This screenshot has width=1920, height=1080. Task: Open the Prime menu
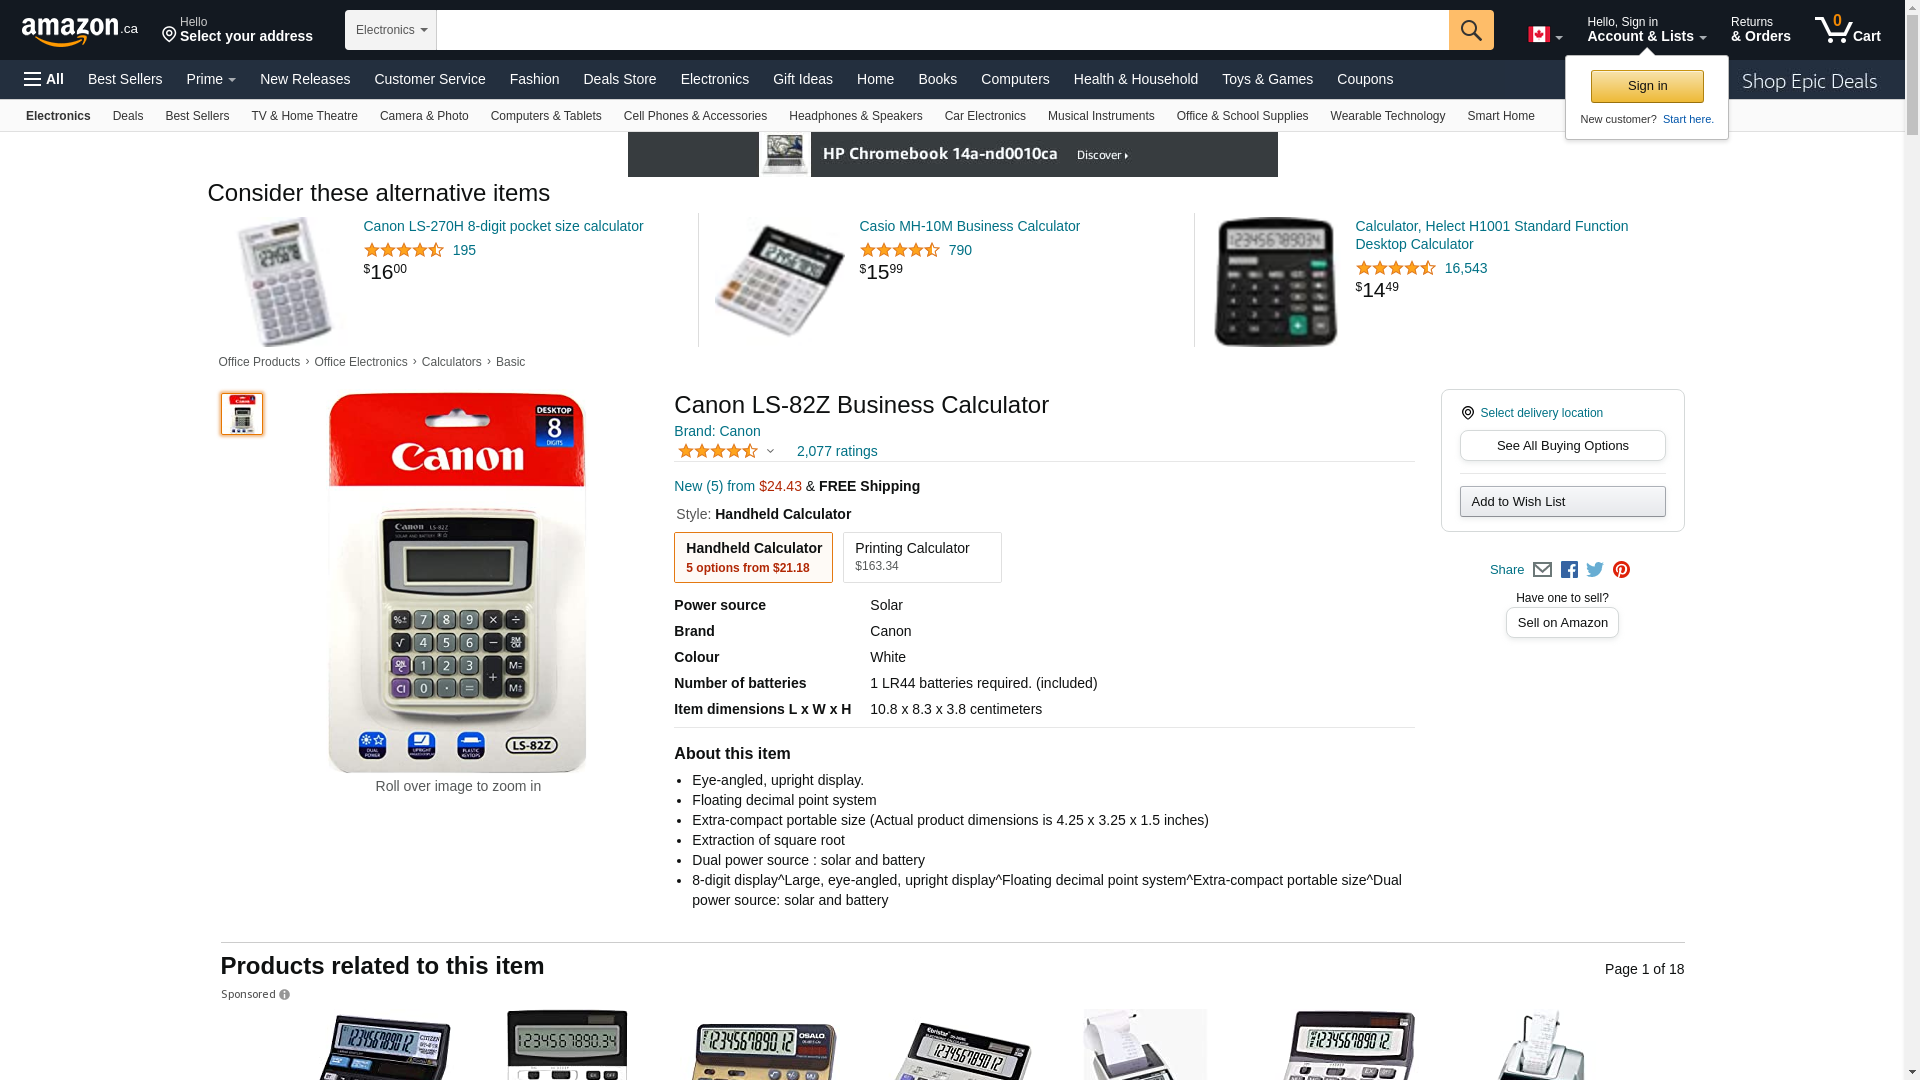point(211,79)
